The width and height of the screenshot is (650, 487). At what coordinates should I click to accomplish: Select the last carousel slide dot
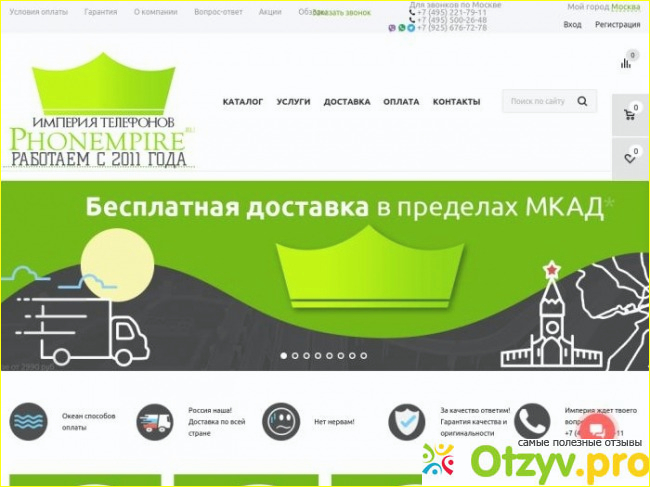point(363,355)
